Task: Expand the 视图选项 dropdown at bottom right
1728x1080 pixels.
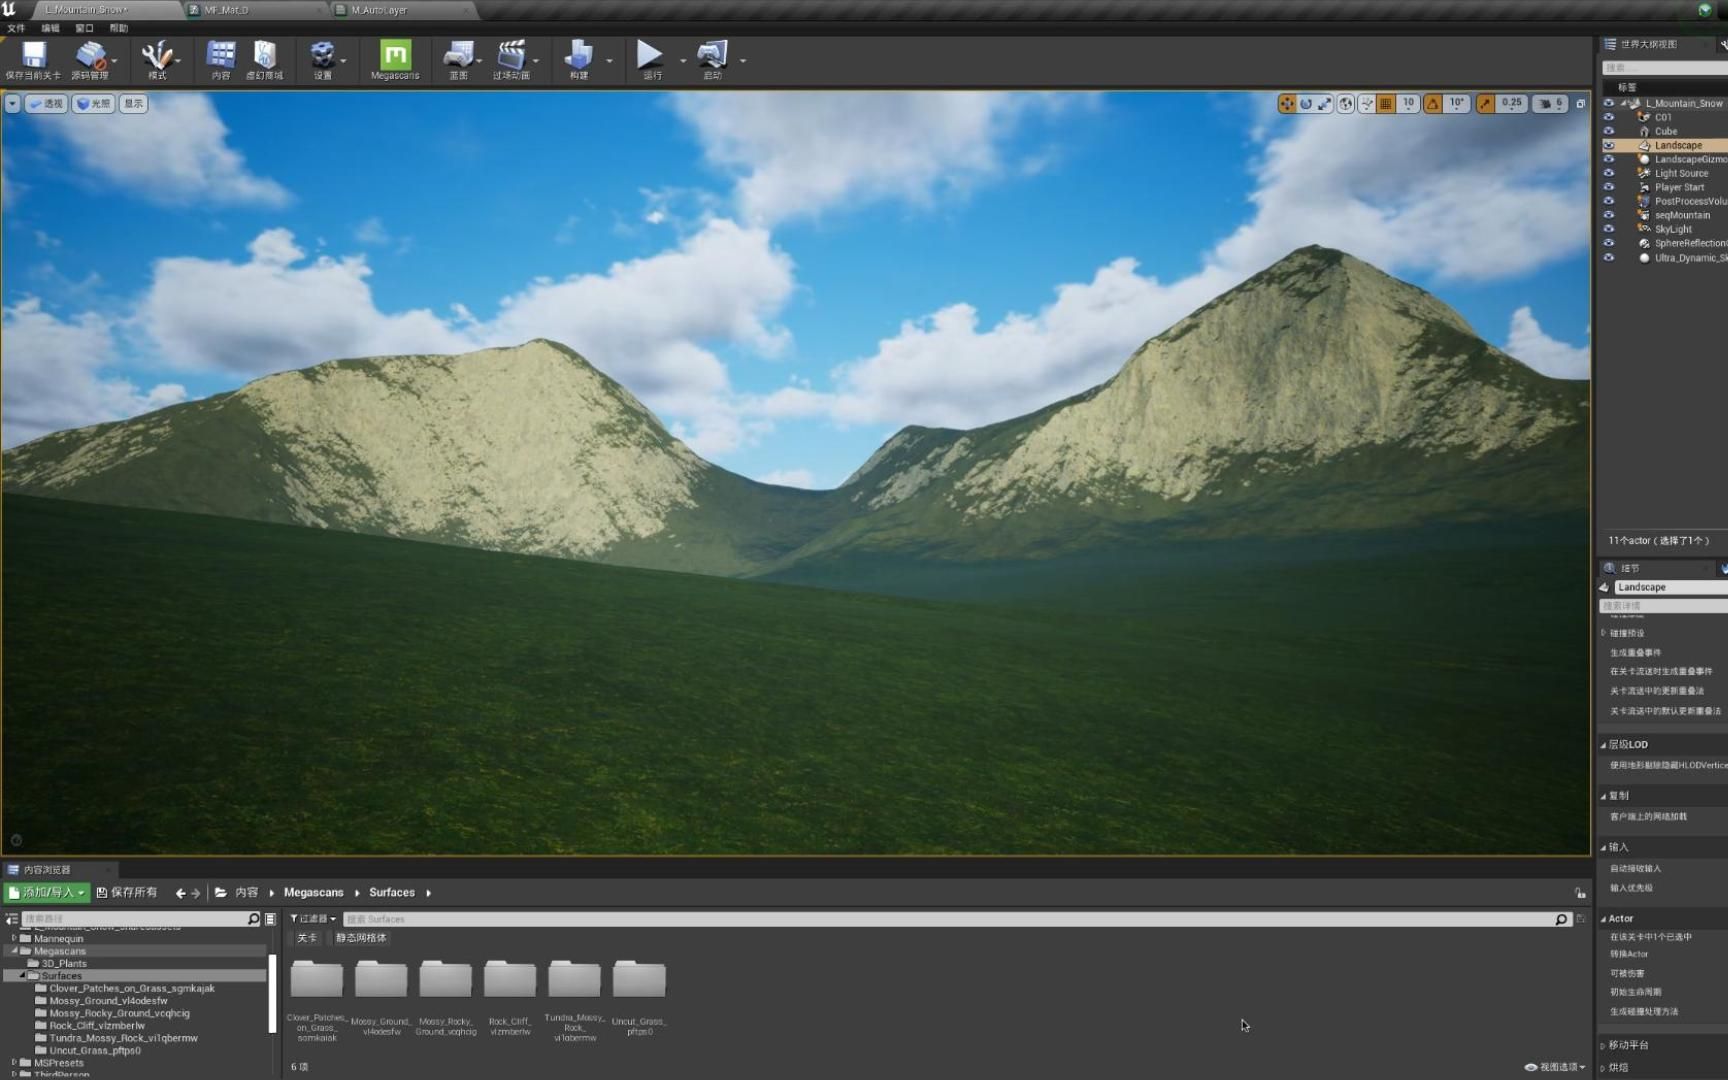Action: [1554, 1066]
